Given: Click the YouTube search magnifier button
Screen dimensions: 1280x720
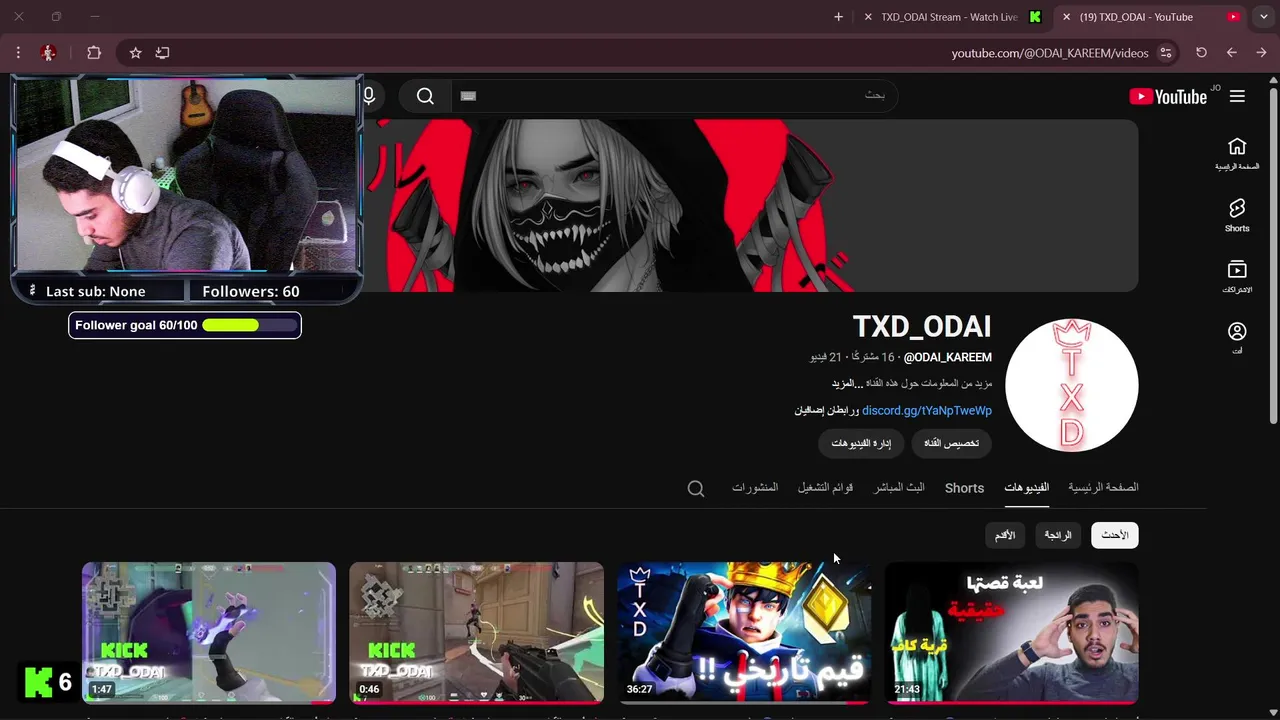Looking at the screenshot, I should pos(425,96).
